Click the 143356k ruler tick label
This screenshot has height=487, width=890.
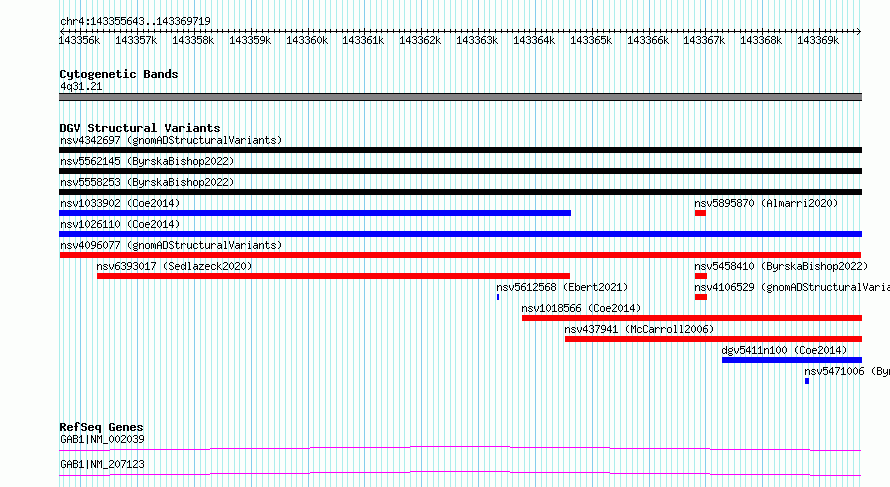79,40
